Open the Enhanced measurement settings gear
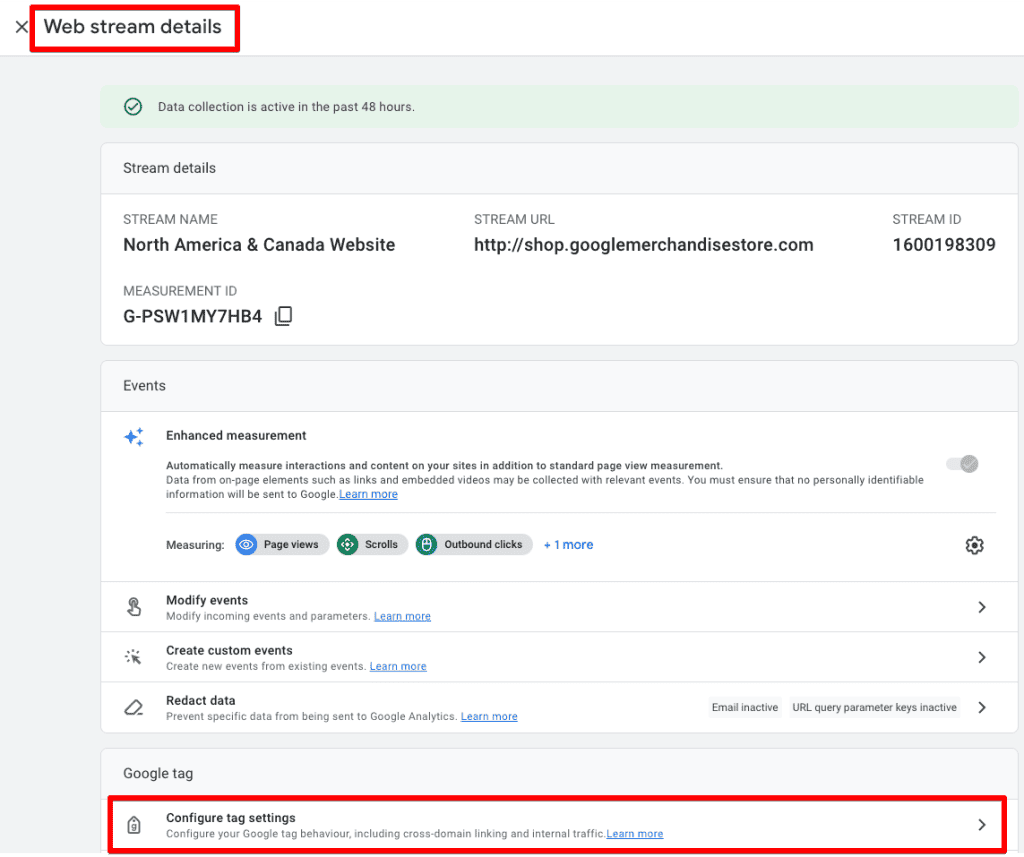This screenshot has height=857, width=1024. pyautogui.click(x=975, y=545)
